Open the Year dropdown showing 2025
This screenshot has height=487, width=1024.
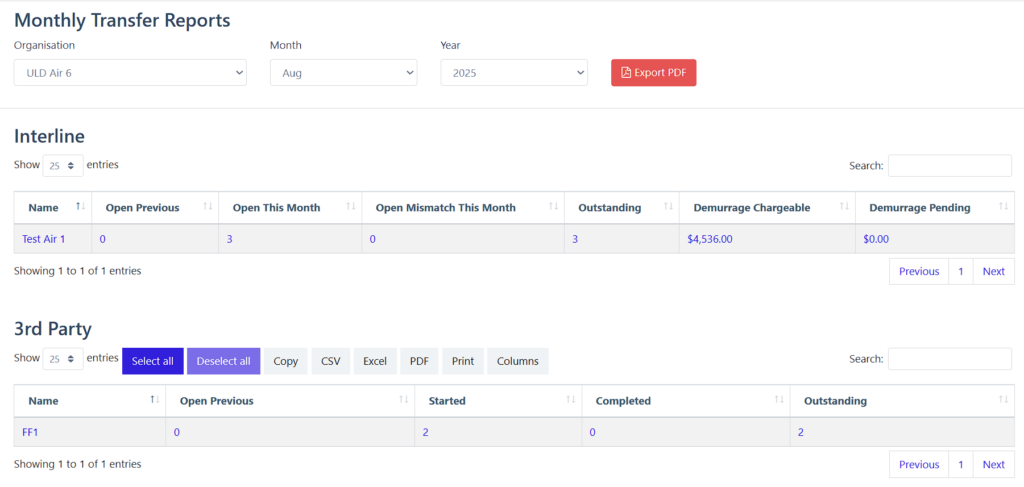pos(514,73)
